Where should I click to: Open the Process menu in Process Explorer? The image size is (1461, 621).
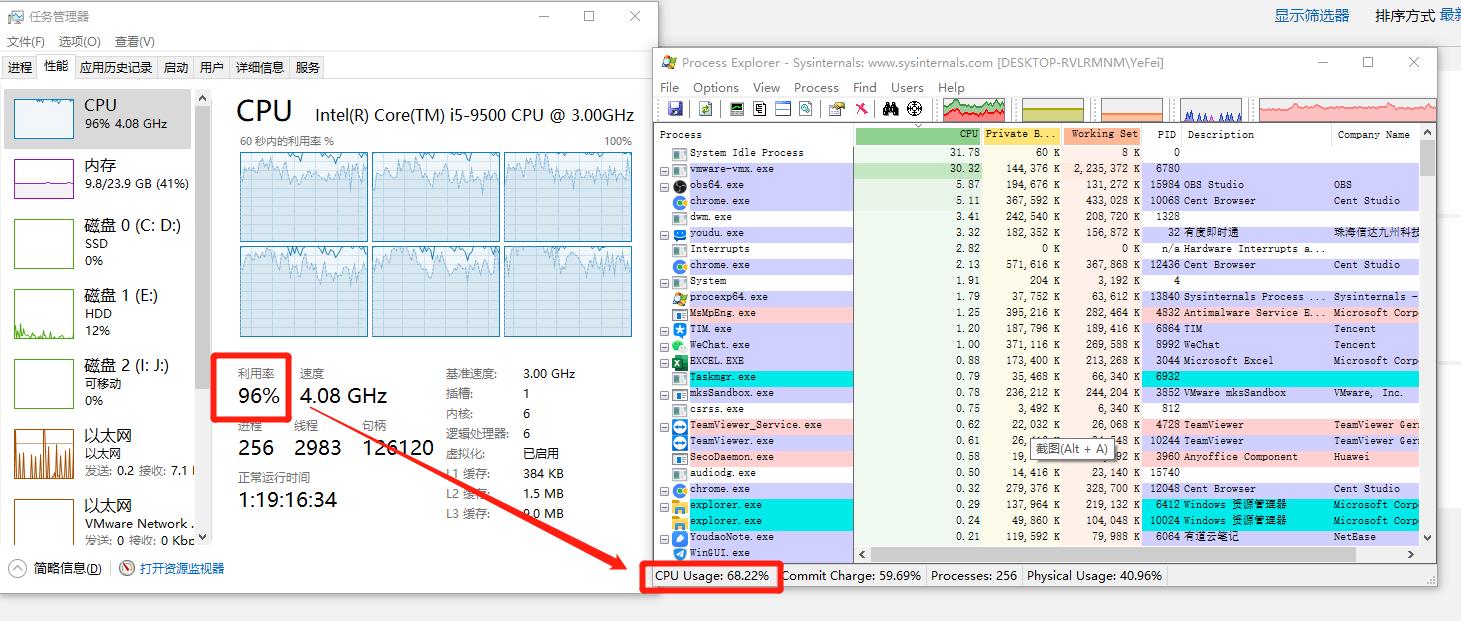point(816,87)
